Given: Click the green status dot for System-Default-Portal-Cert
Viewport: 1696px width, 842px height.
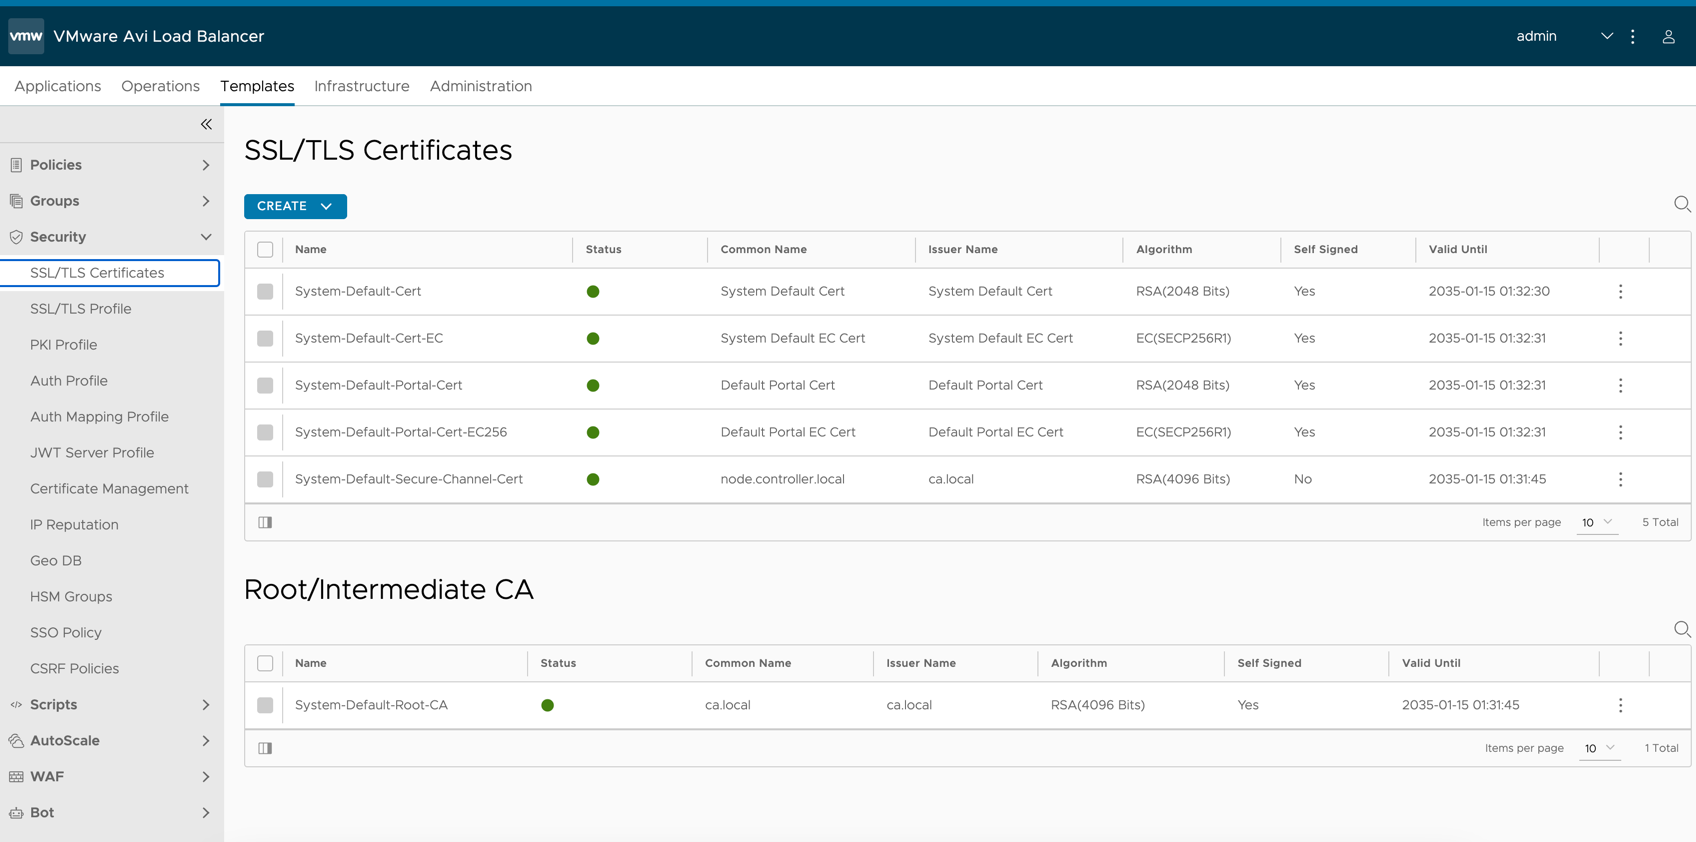Looking at the screenshot, I should coord(593,385).
